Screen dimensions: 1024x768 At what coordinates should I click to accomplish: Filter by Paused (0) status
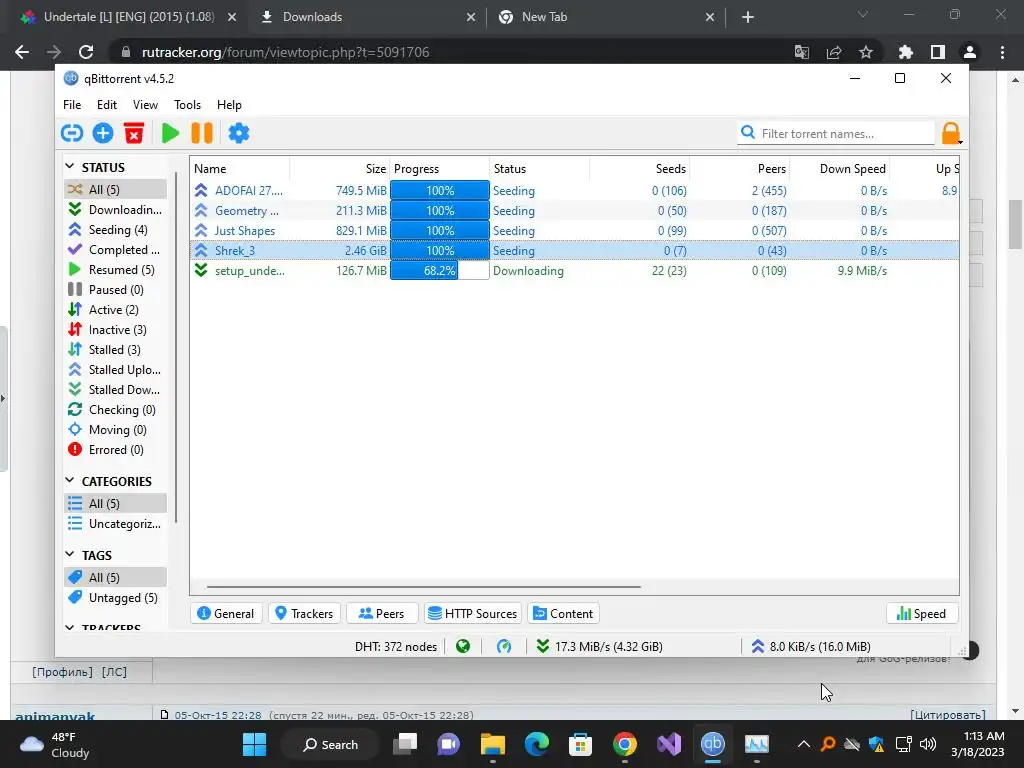coord(115,290)
